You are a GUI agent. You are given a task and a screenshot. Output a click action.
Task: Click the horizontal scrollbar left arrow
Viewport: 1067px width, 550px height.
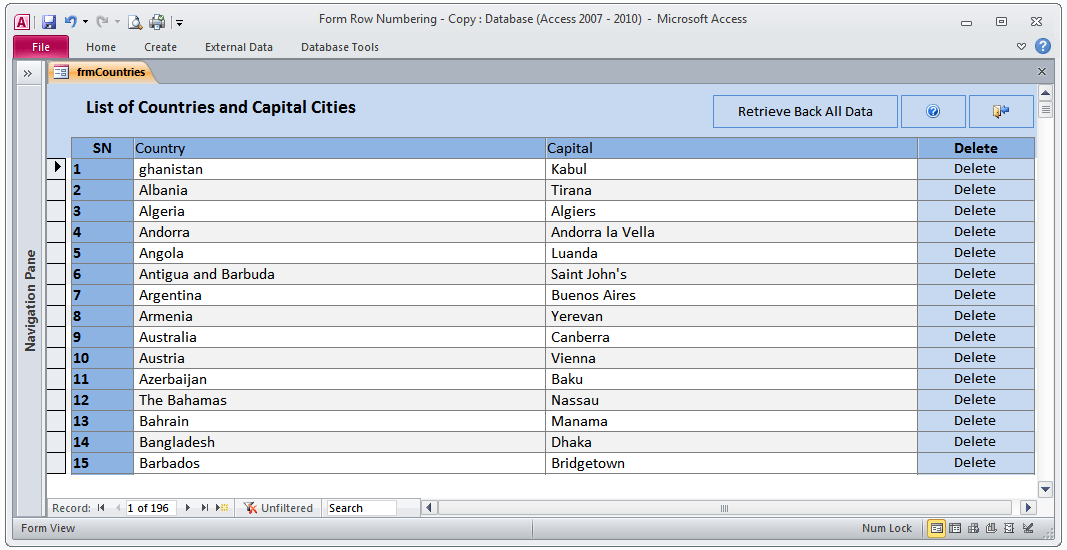[x=429, y=508]
